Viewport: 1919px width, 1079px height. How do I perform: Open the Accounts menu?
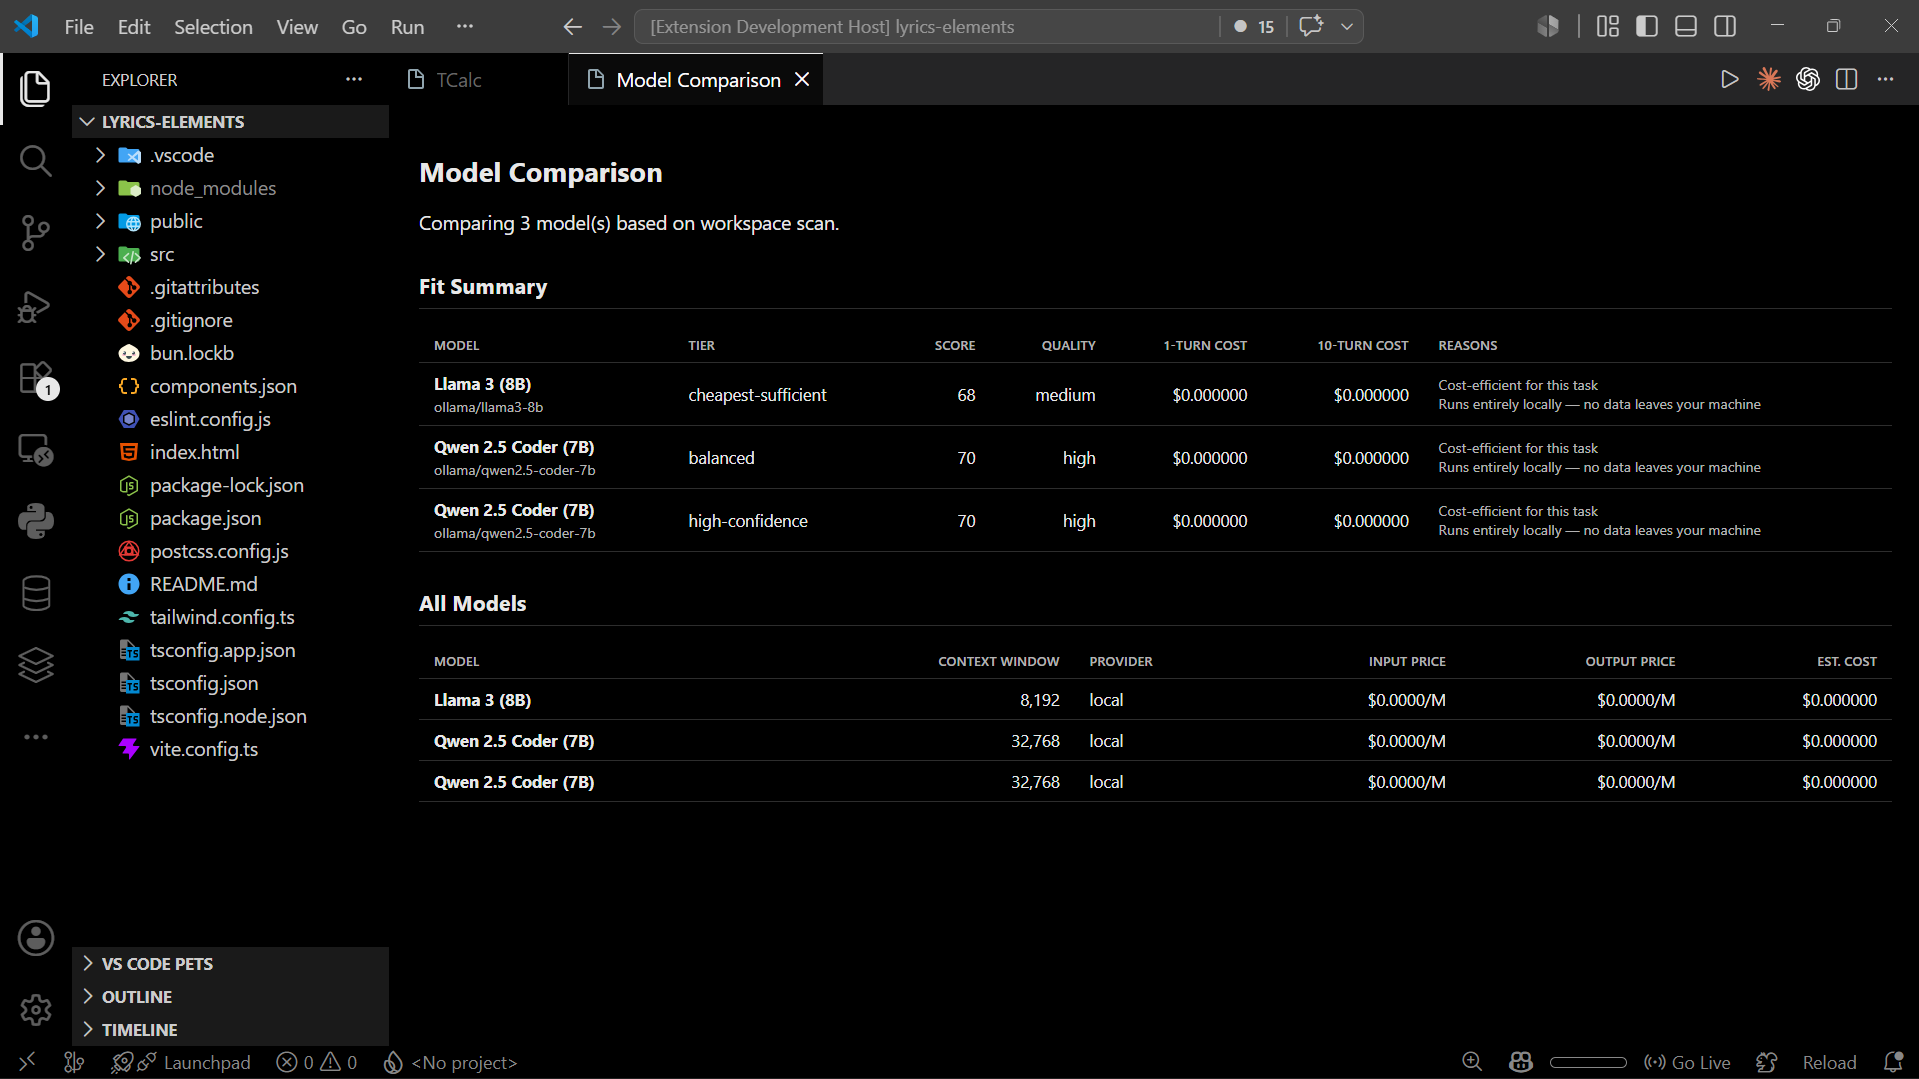click(x=35, y=938)
